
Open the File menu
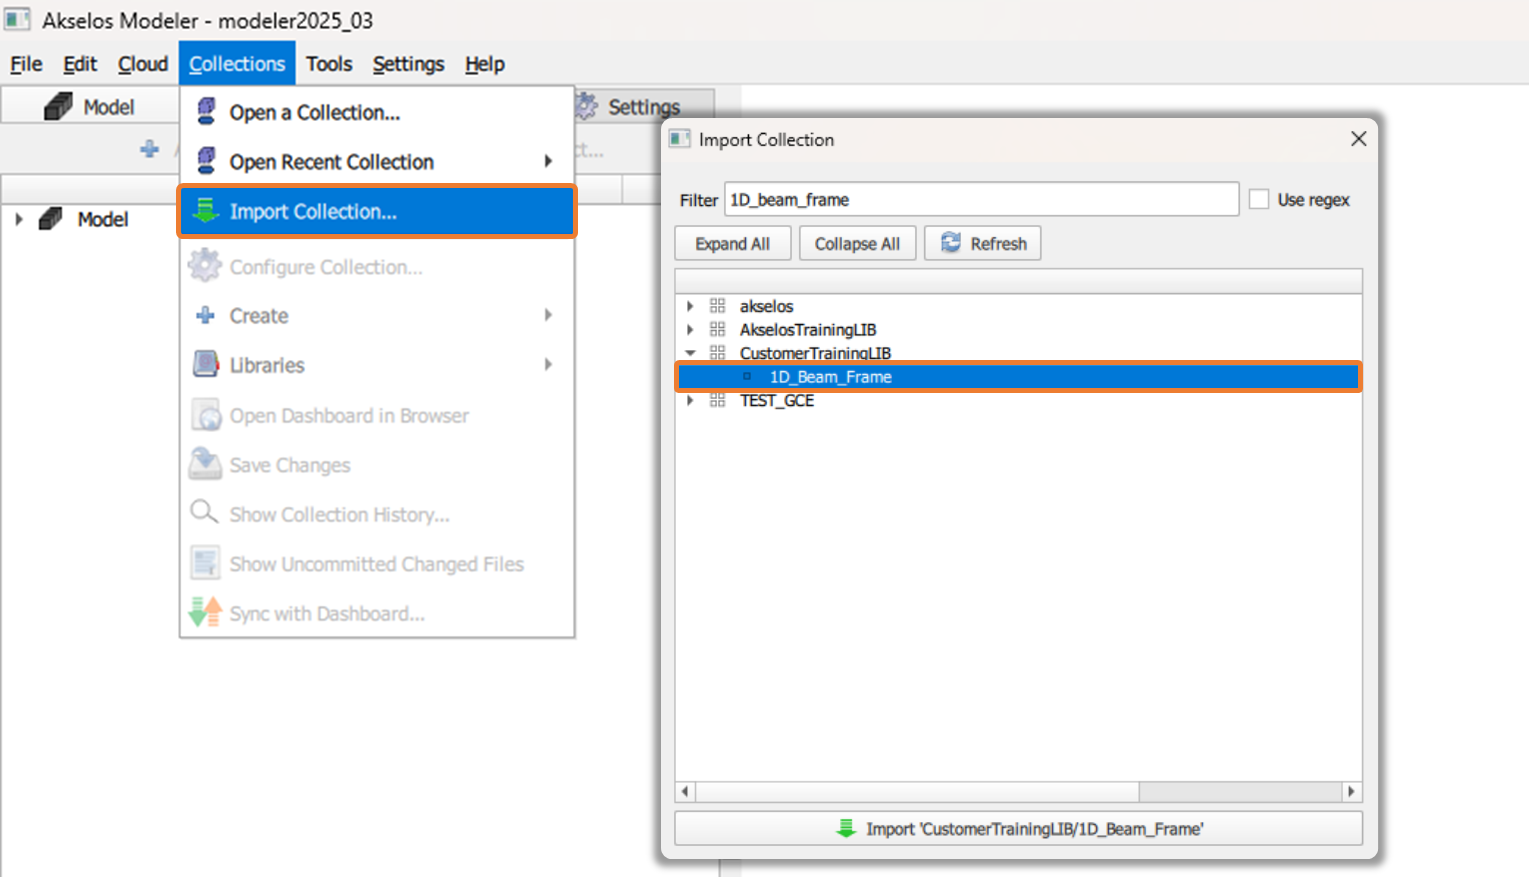pyautogui.click(x=26, y=64)
